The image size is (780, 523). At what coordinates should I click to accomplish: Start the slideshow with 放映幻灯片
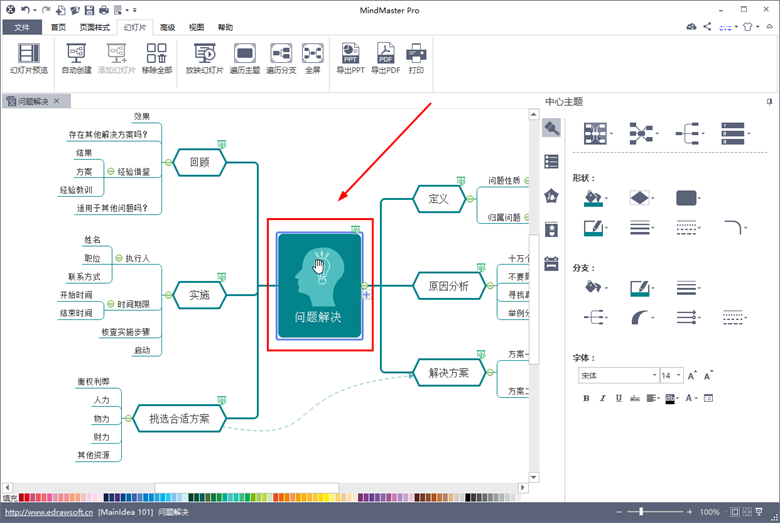[204, 58]
